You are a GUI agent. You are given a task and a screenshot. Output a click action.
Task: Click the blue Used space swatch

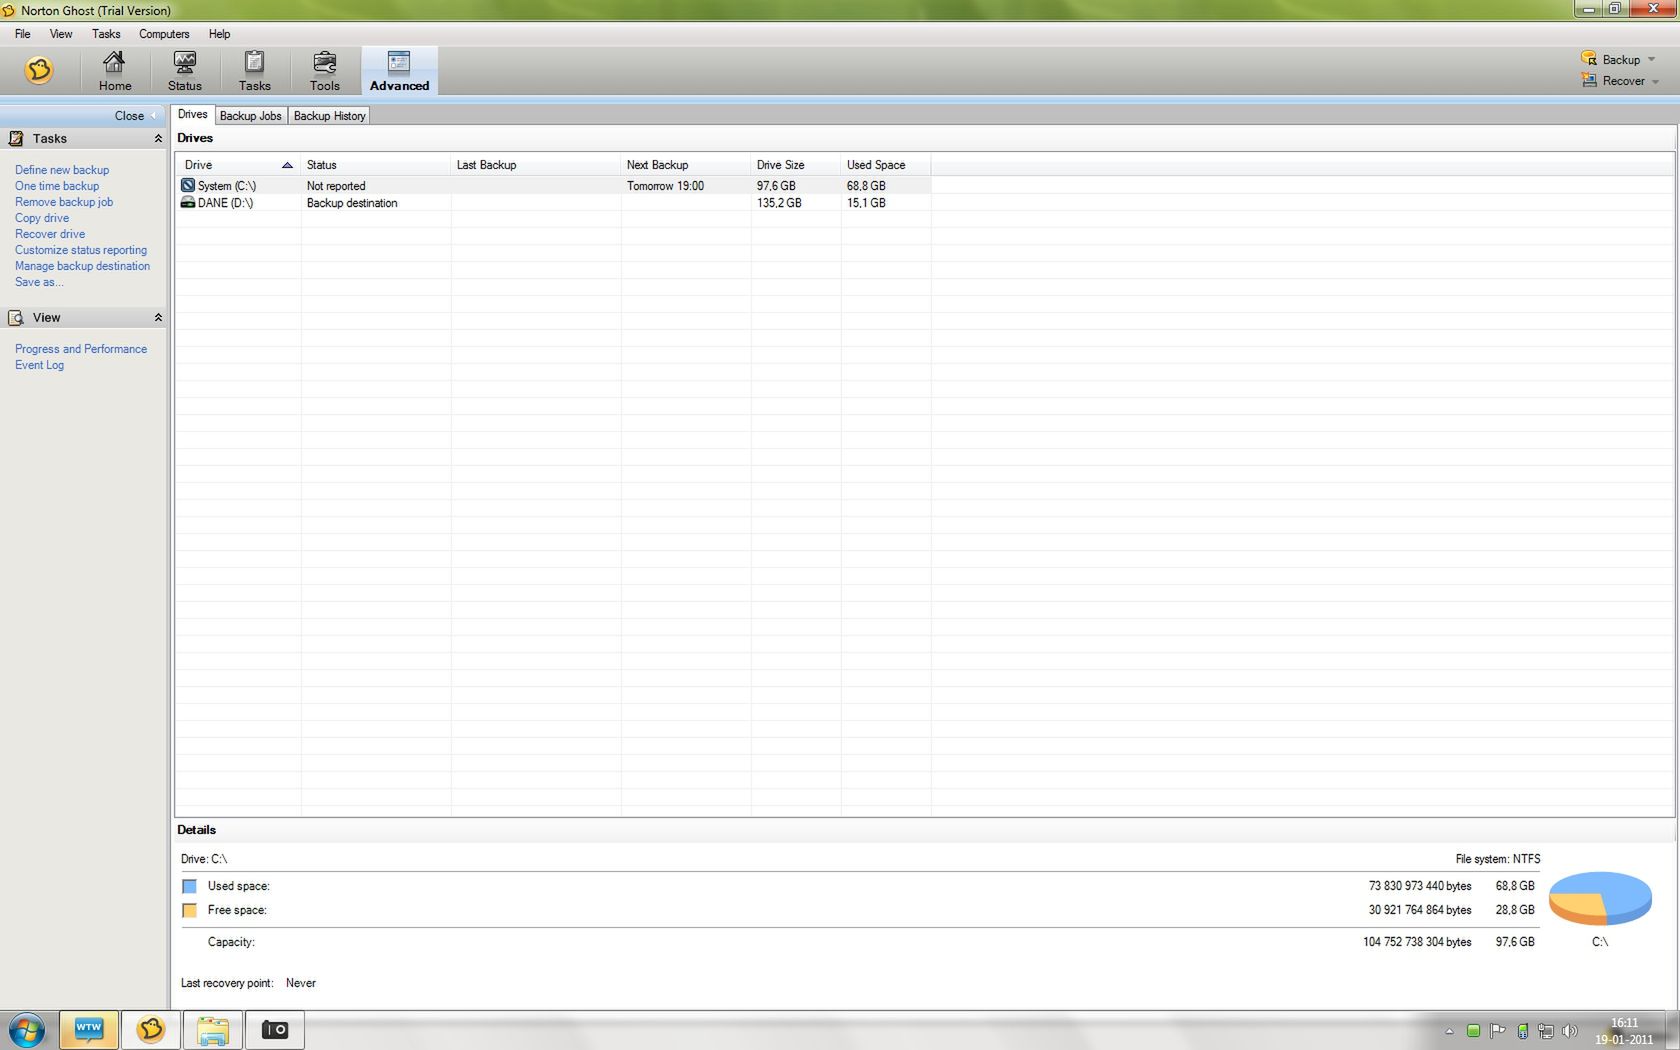[189, 886]
